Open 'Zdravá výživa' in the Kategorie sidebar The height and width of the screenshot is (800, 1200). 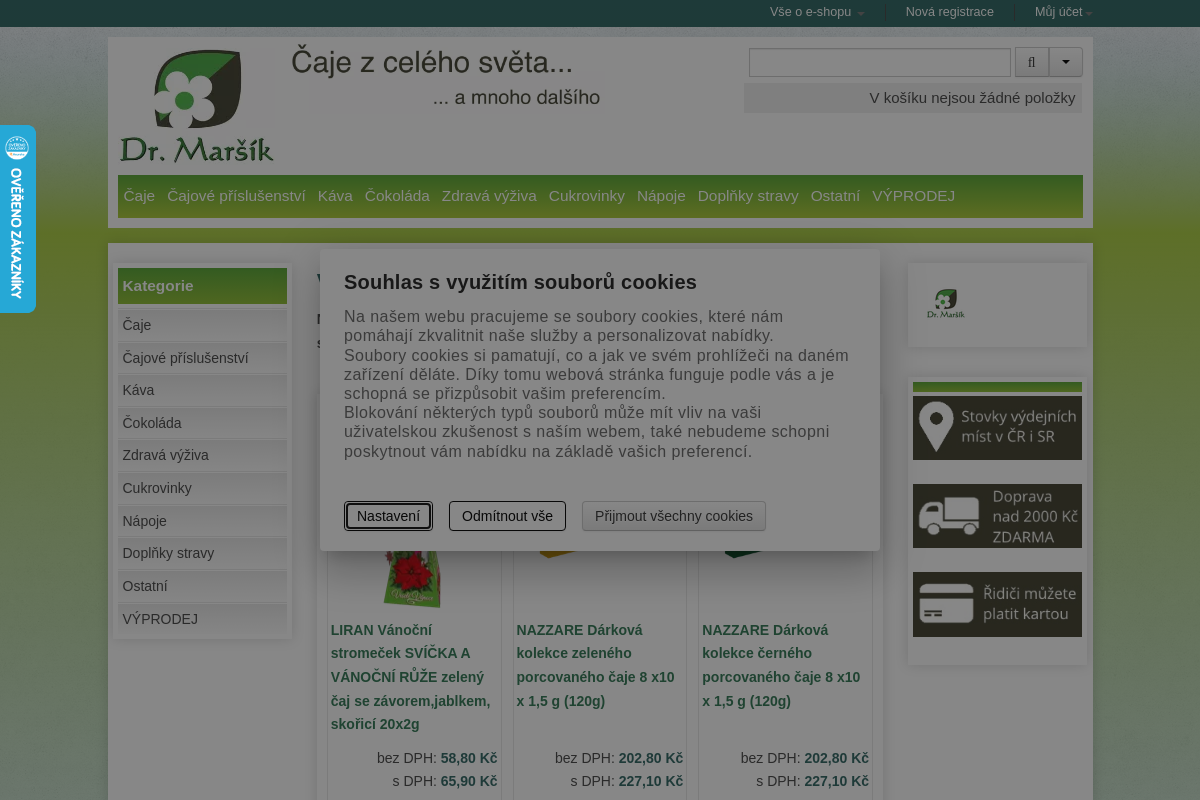(202, 455)
